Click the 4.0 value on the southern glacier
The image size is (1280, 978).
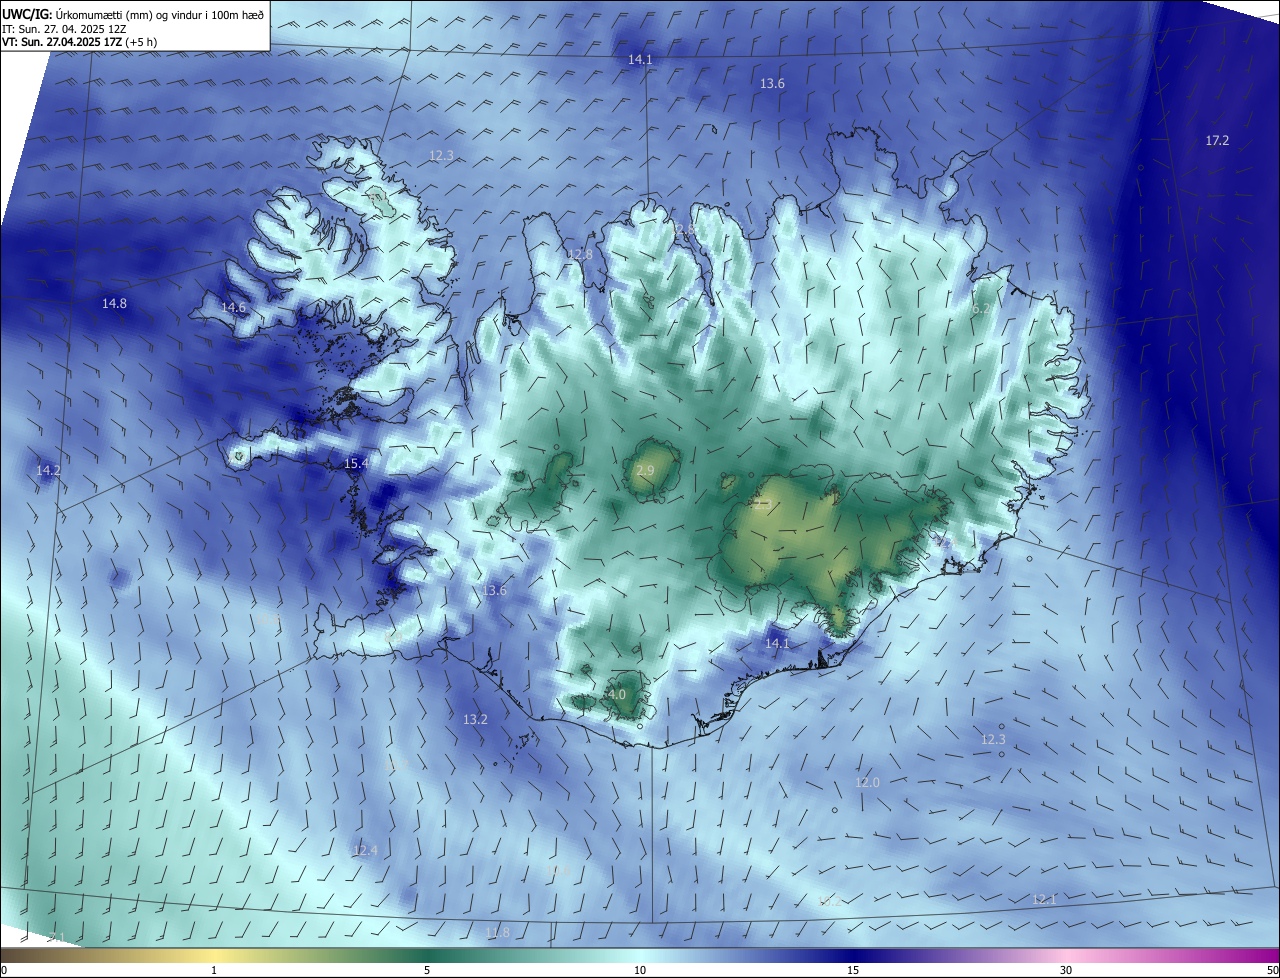(x=617, y=695)
